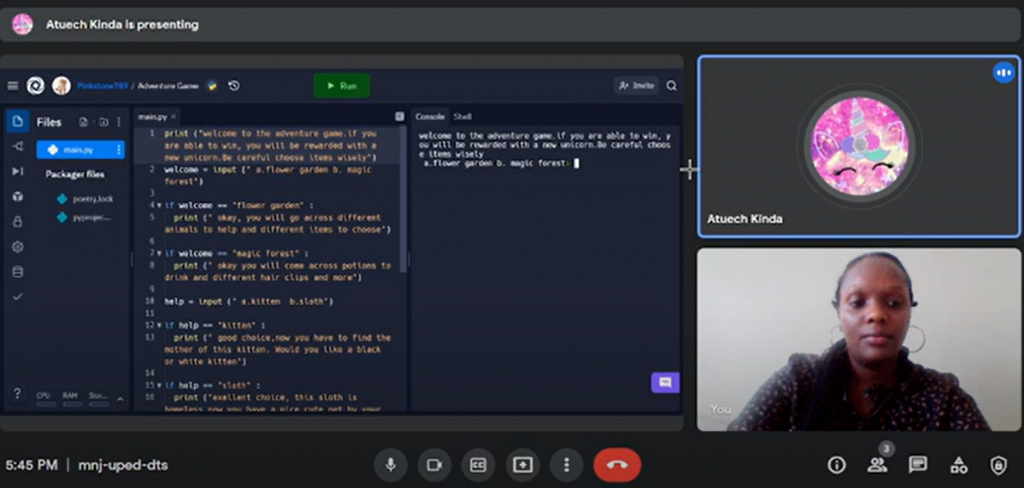Click the RAM usage meter

pyautogui.click(x=71, y=399)
